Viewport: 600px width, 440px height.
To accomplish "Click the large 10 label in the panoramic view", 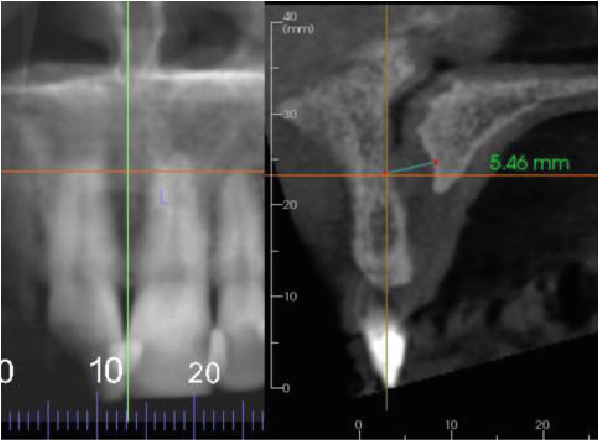I will click(105, 372).
